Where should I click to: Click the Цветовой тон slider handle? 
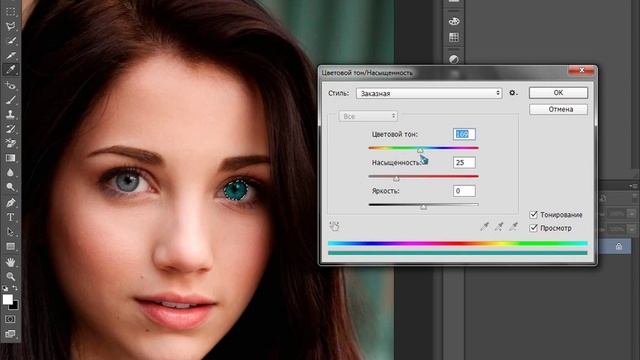pyautogui.click(x=420, y=151)
